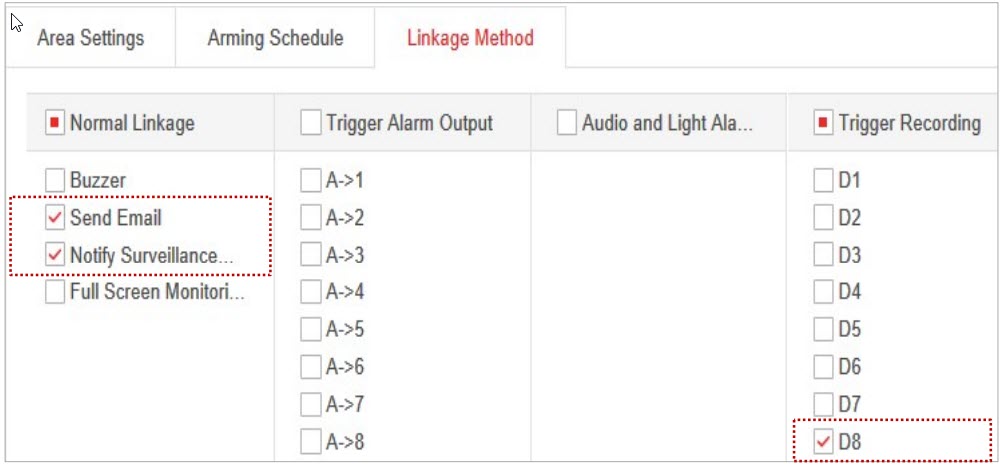Enable alarm output A->5
This screenshot has height=467, width=1002.
(311, 329)
